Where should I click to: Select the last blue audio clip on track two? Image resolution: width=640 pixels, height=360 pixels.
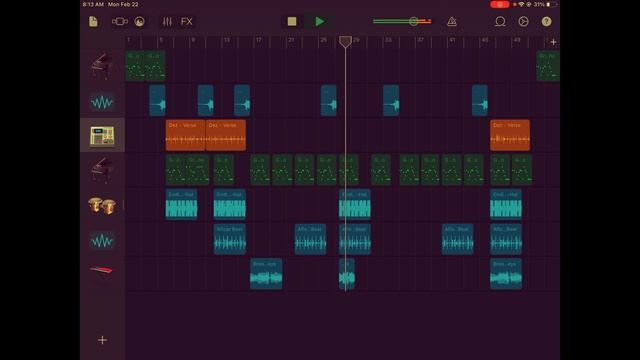(480, 101)
